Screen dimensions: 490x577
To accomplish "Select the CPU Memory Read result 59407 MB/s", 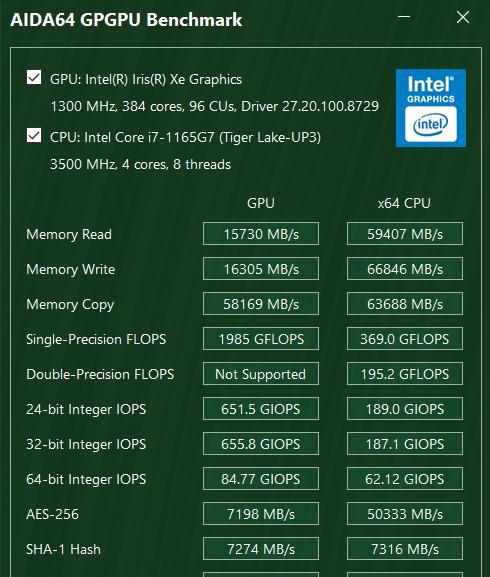I will click(405, 234).
